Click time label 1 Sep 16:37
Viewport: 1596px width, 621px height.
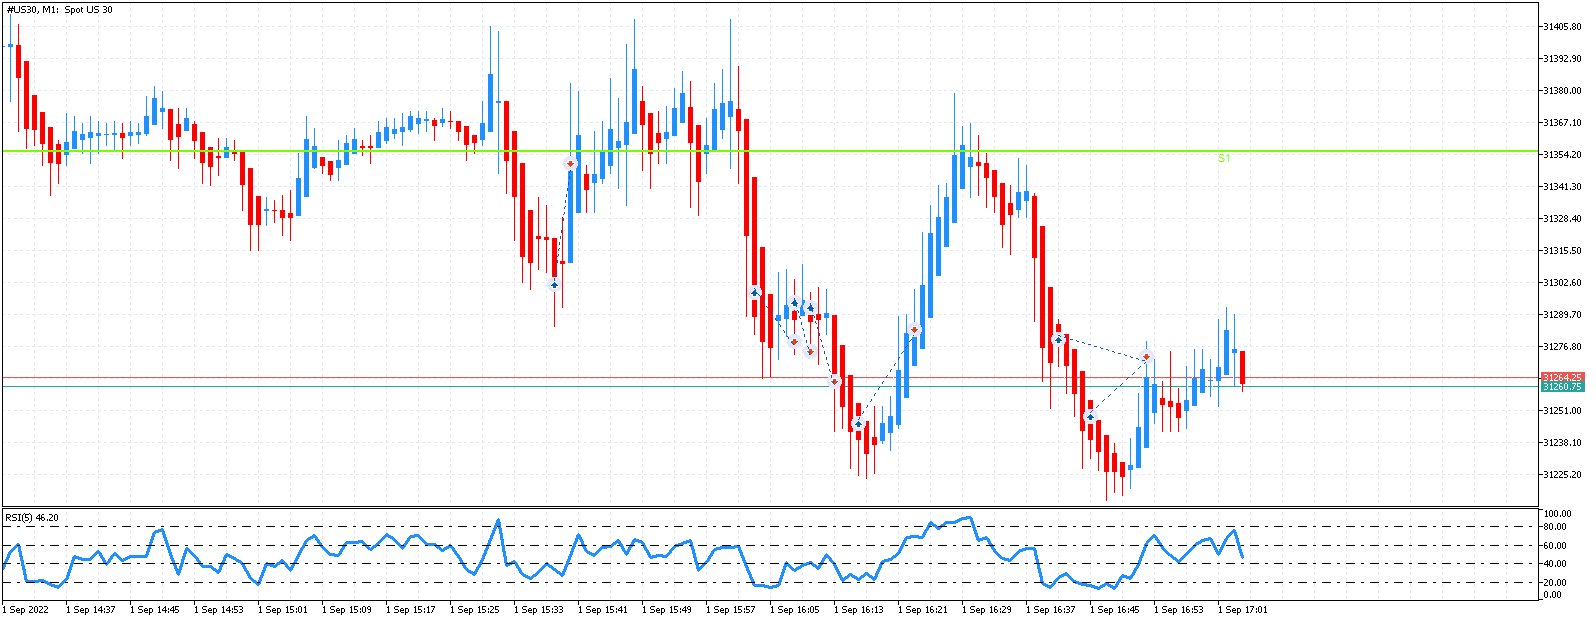coord(1051,610)
